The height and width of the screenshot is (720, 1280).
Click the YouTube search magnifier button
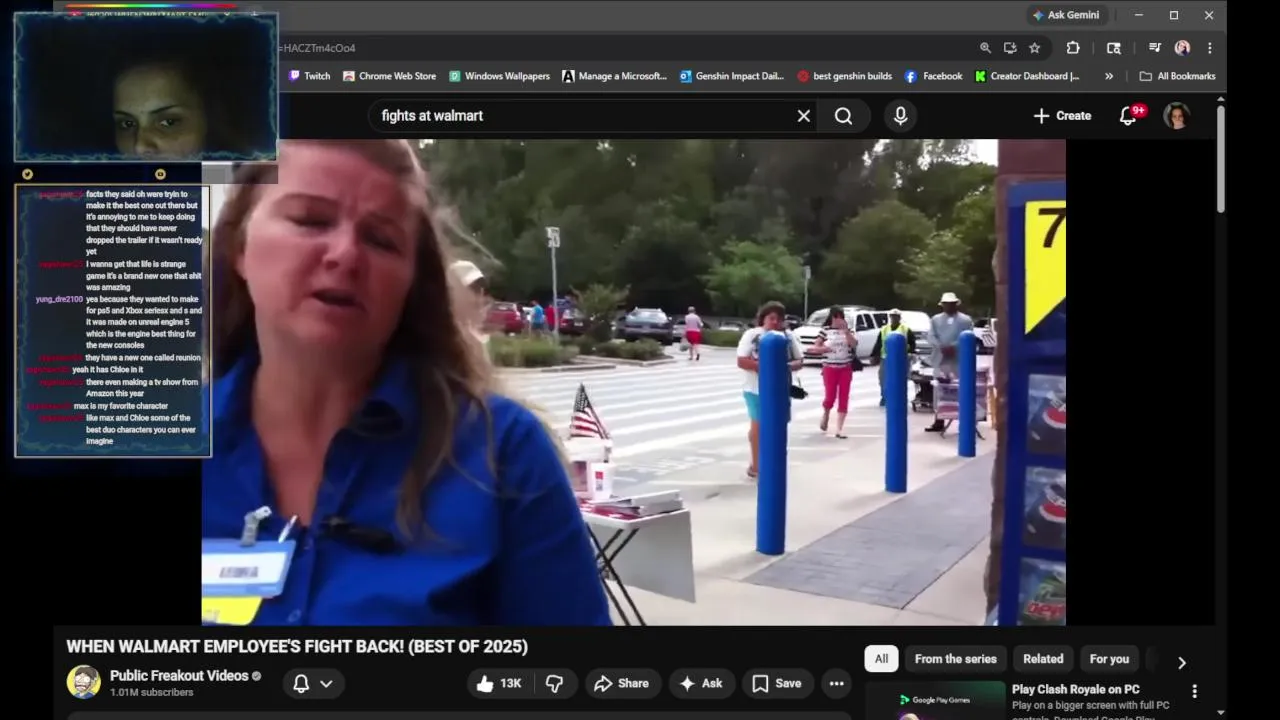click(x=844, y=116)
